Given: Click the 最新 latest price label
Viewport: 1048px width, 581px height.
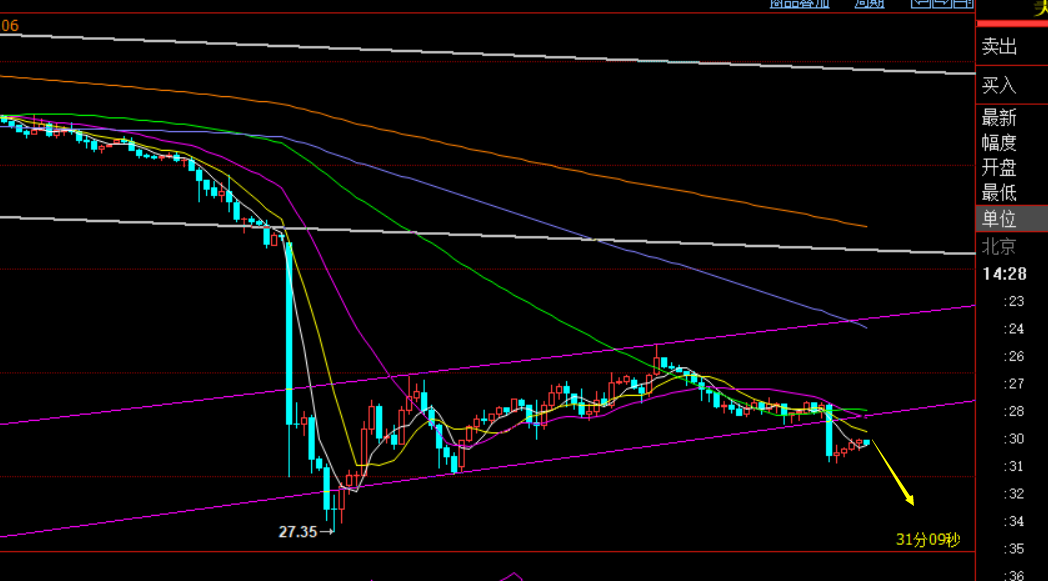Looking at the screenshot, I should (999, 118).
